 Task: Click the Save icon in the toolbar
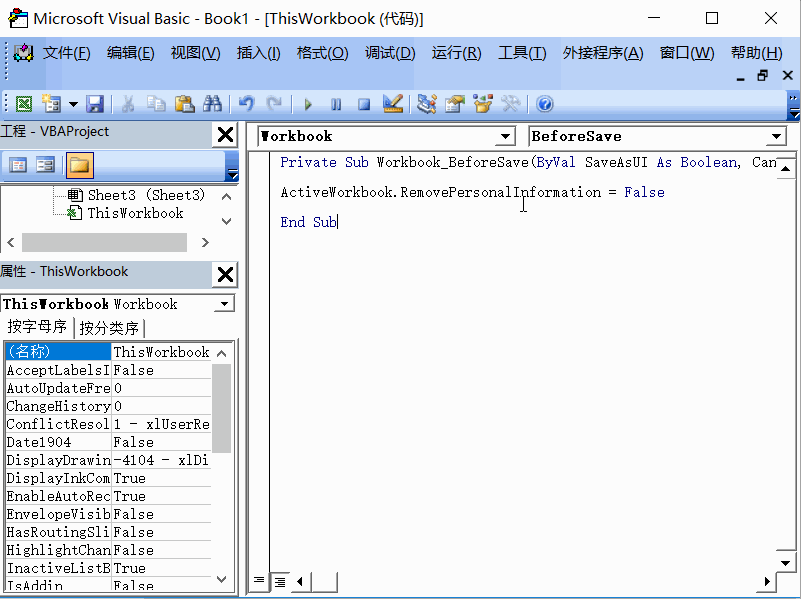[x=95, y=104]
